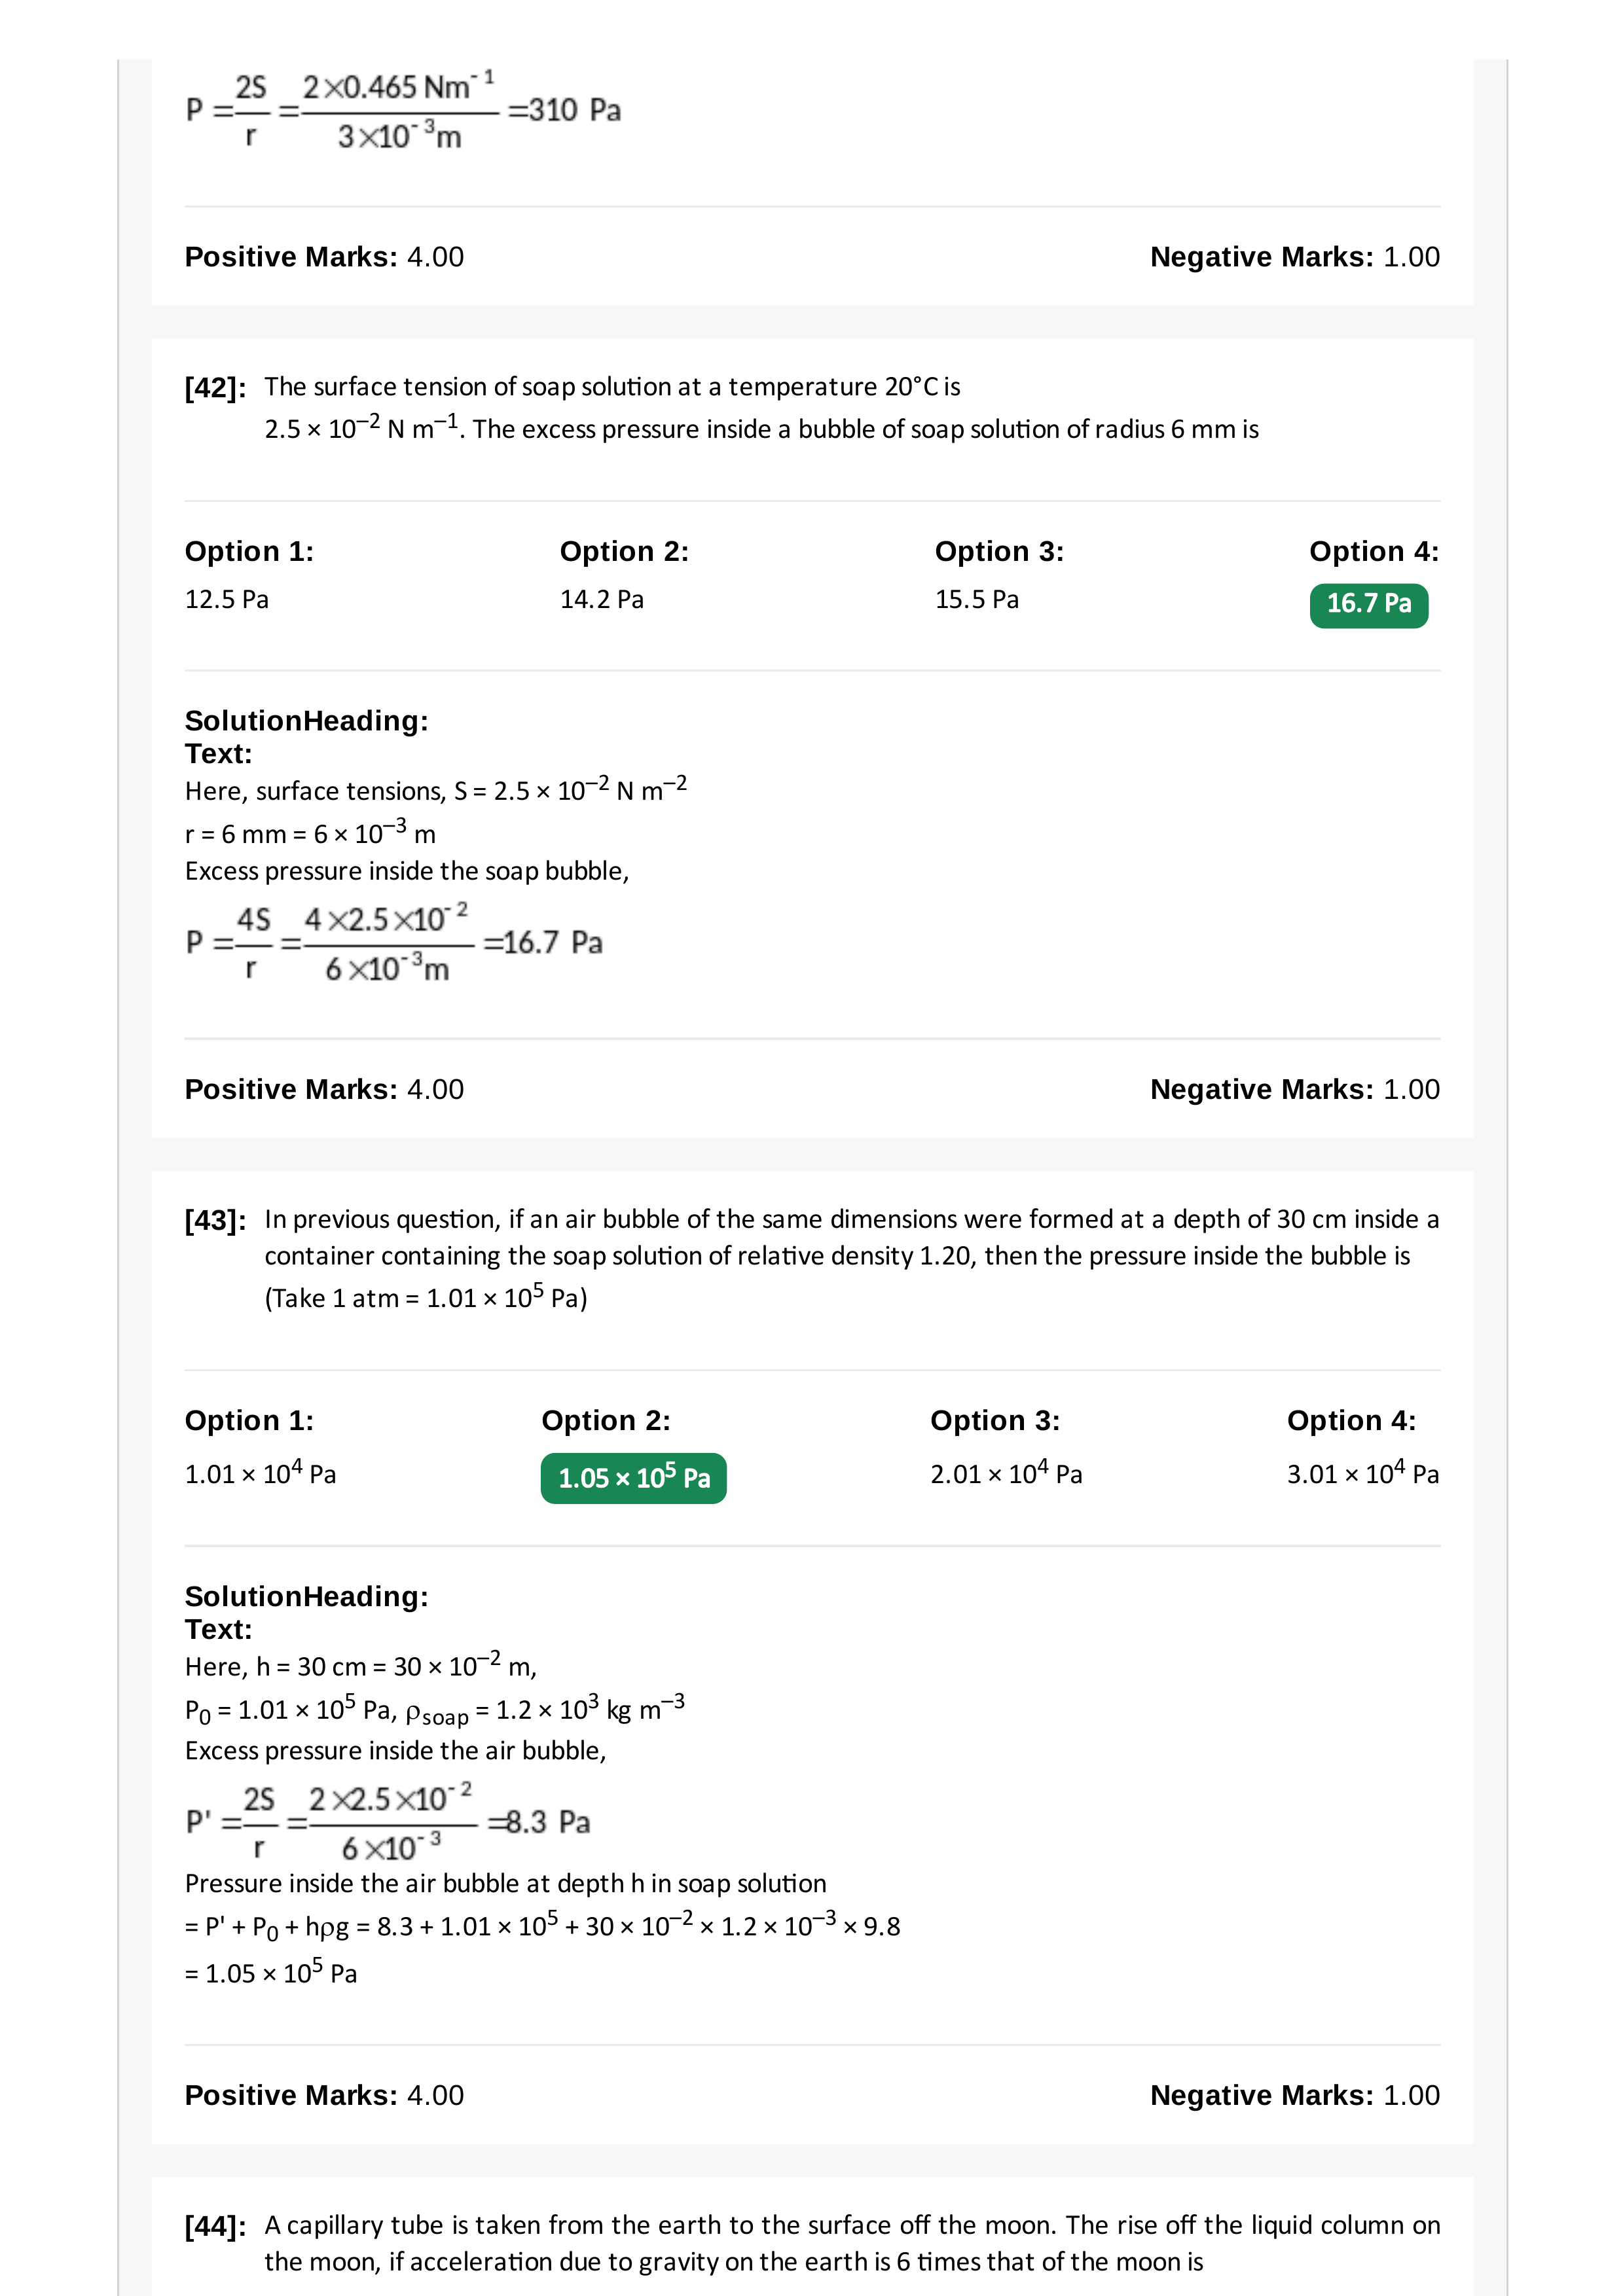This screenshot has height=2296, width=1623.
Task: Select the highlighted 16.7 Pa answer
Action: coord(1368,605)
